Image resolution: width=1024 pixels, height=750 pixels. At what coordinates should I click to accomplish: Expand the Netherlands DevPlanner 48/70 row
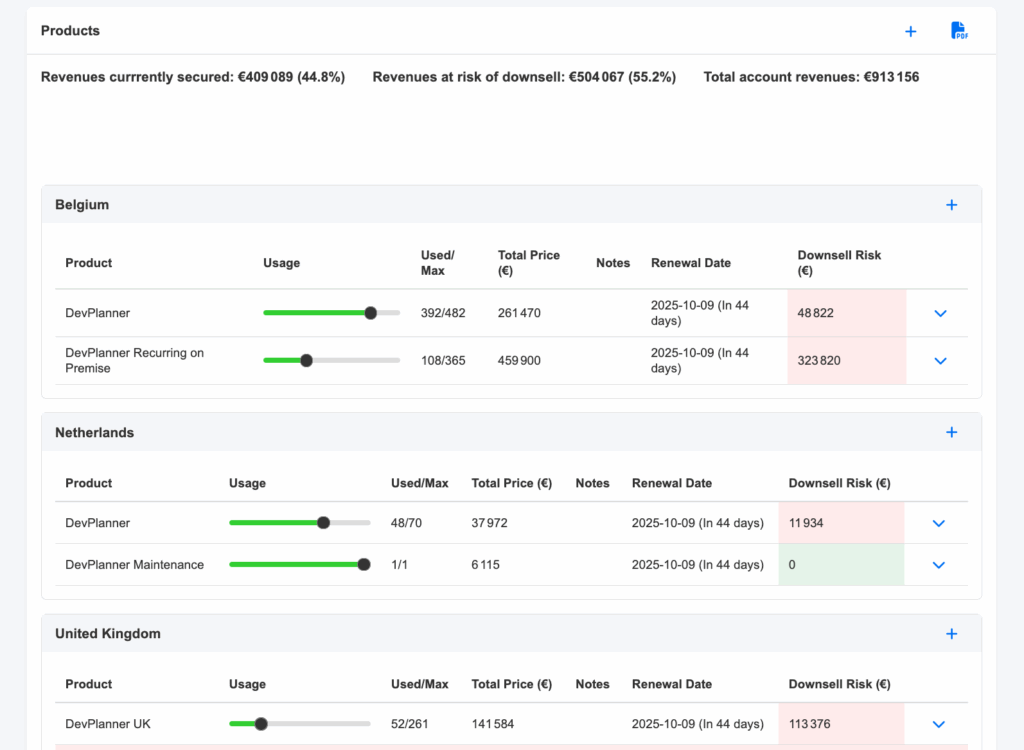pyautogui.click(x=938, y=523)
